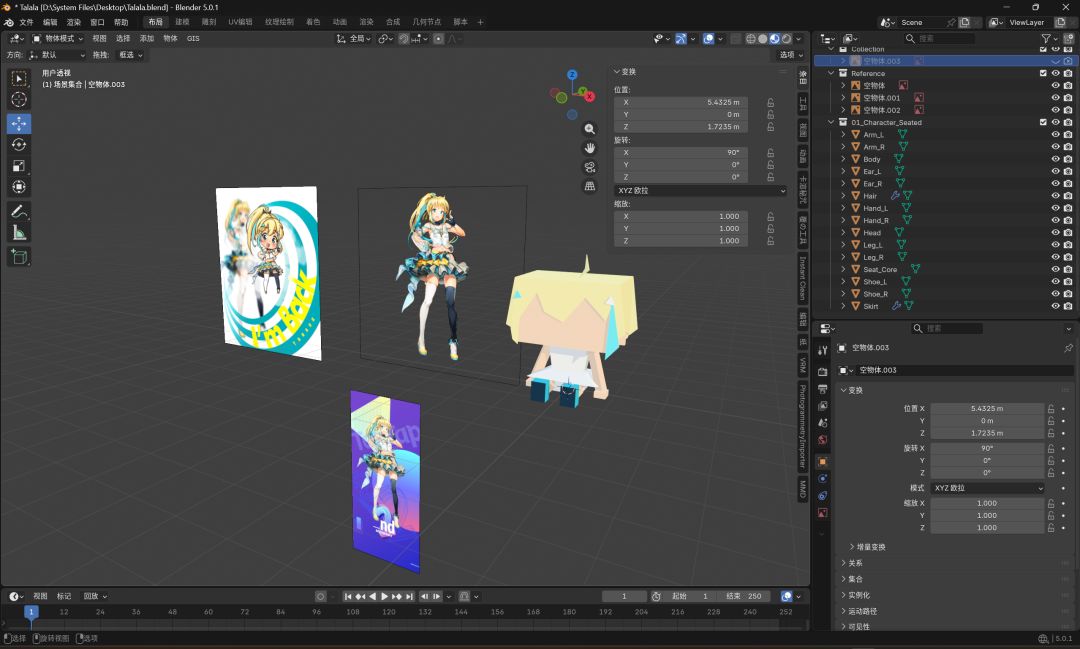Image resolution: width=1080 pixels, height=649 pixels.
Task: Switch perspective/orthographic with the grid icon
Action: click(x=590, y=186)
